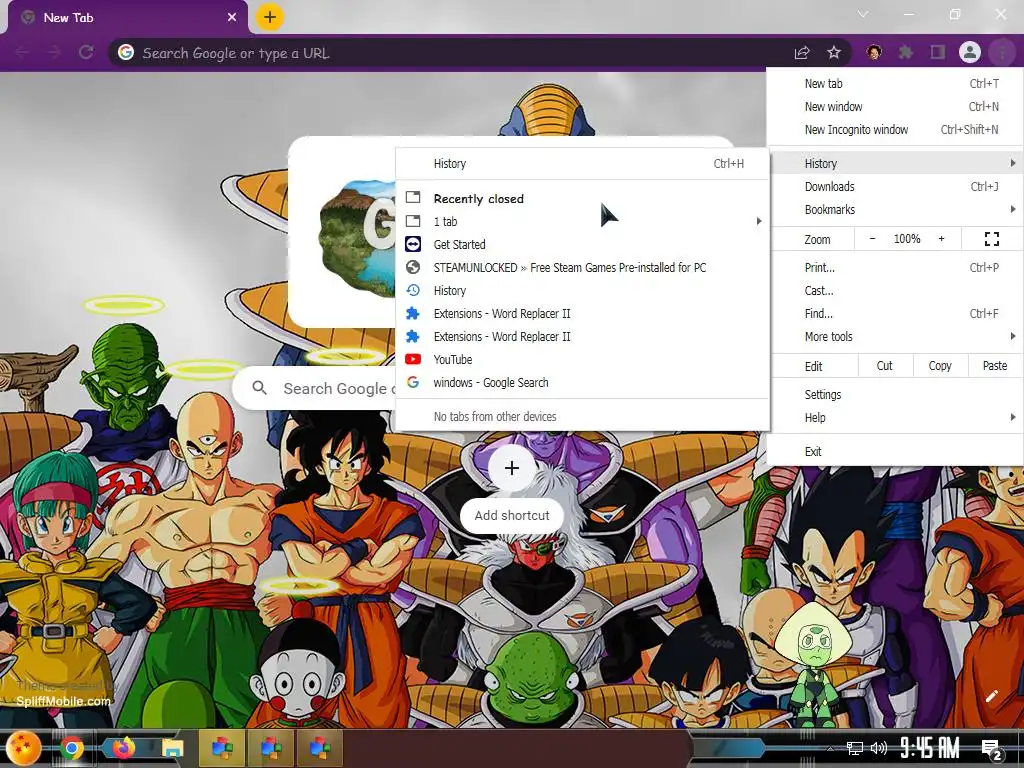Open the Dragon Ball Start button
This screenshot has height=768, width=1024.
click(x=23, y=748)
